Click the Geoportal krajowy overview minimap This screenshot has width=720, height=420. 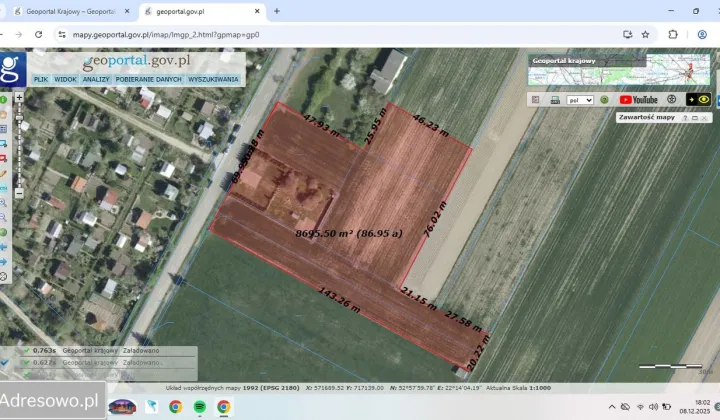coord(620,70)
